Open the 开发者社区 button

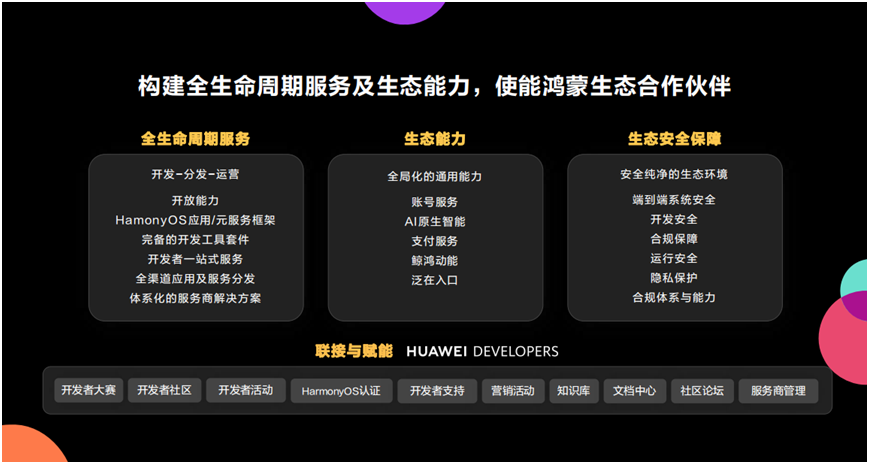click(x=164, y=390)
